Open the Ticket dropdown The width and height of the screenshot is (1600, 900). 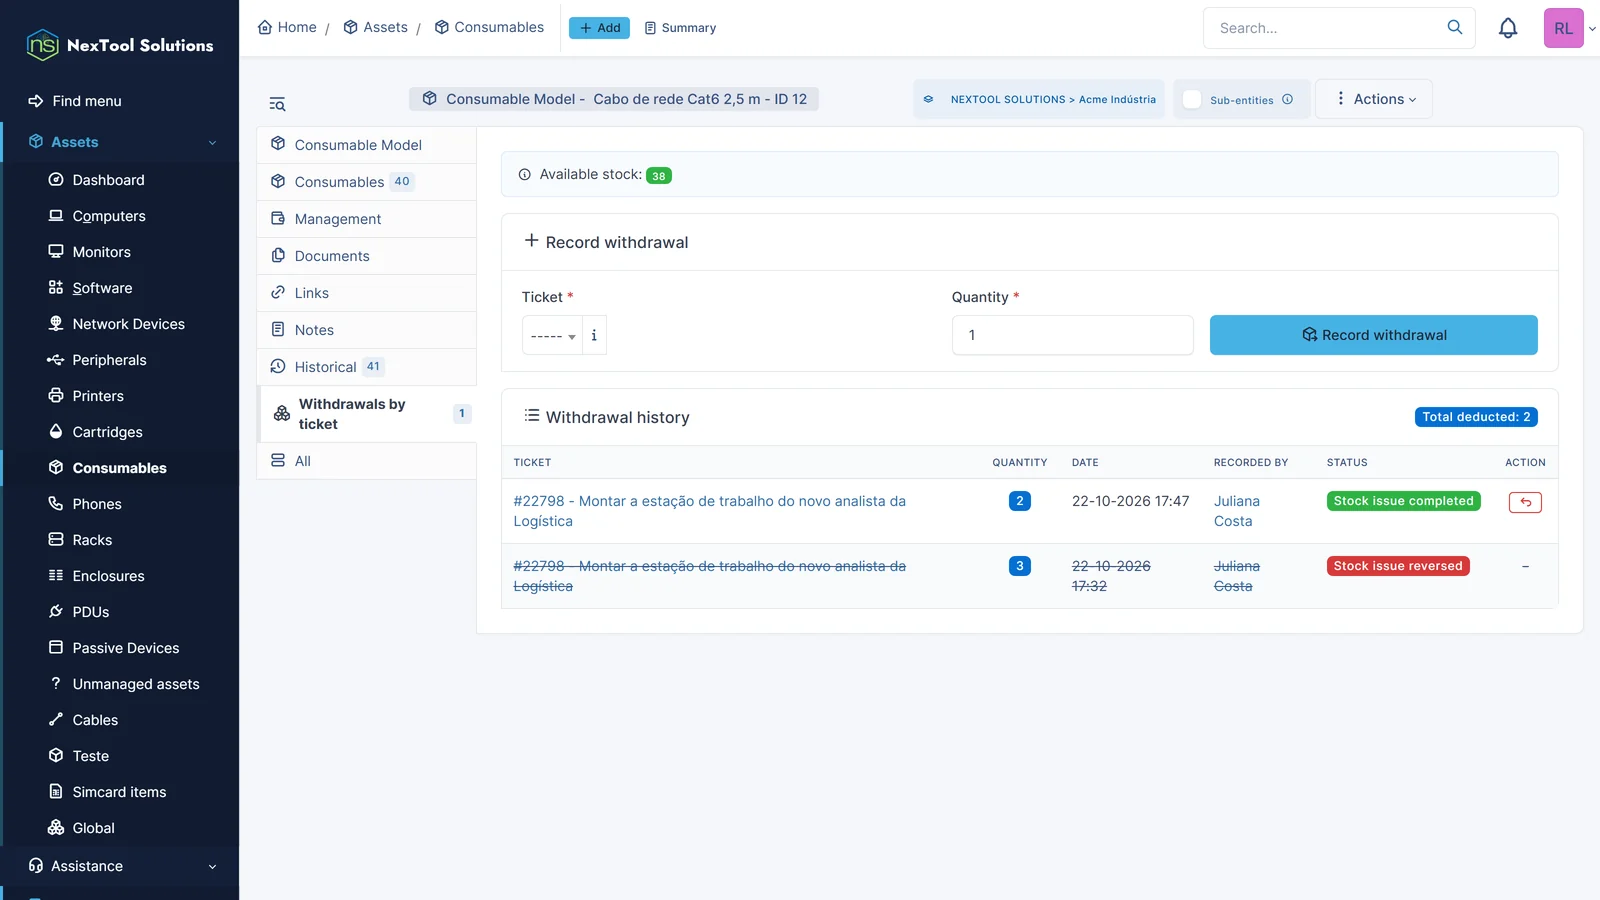pyautogui.click(x=552, y=335)
